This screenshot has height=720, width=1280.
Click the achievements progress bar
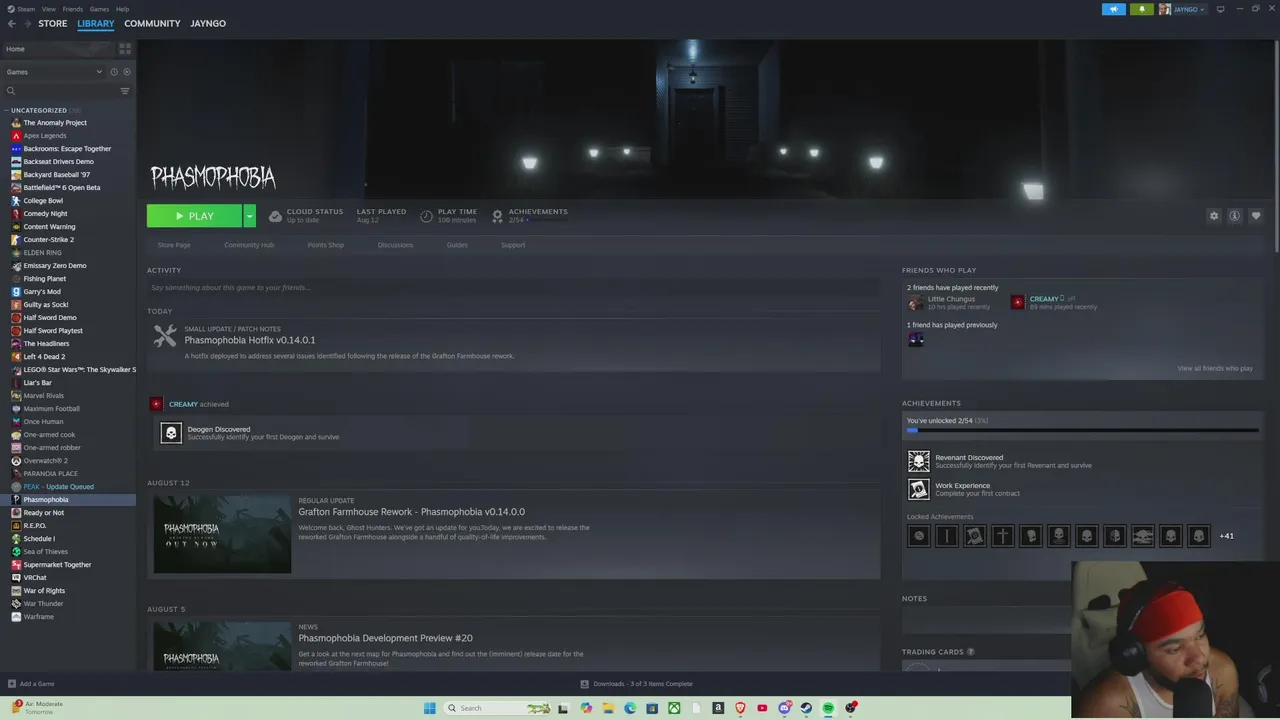coord(1082,430)
